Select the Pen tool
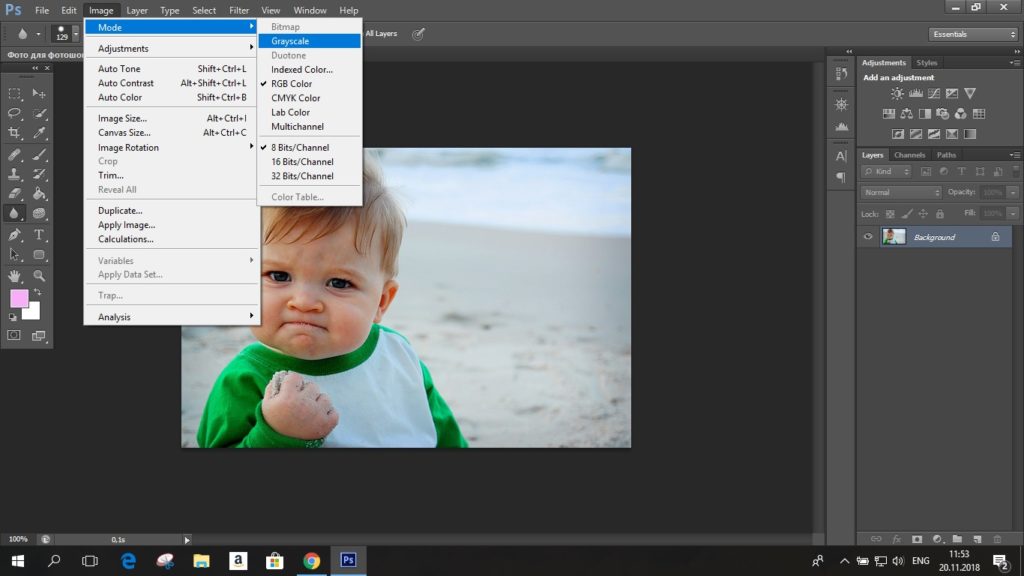The image size is (1024, 576). pos(14,234)
